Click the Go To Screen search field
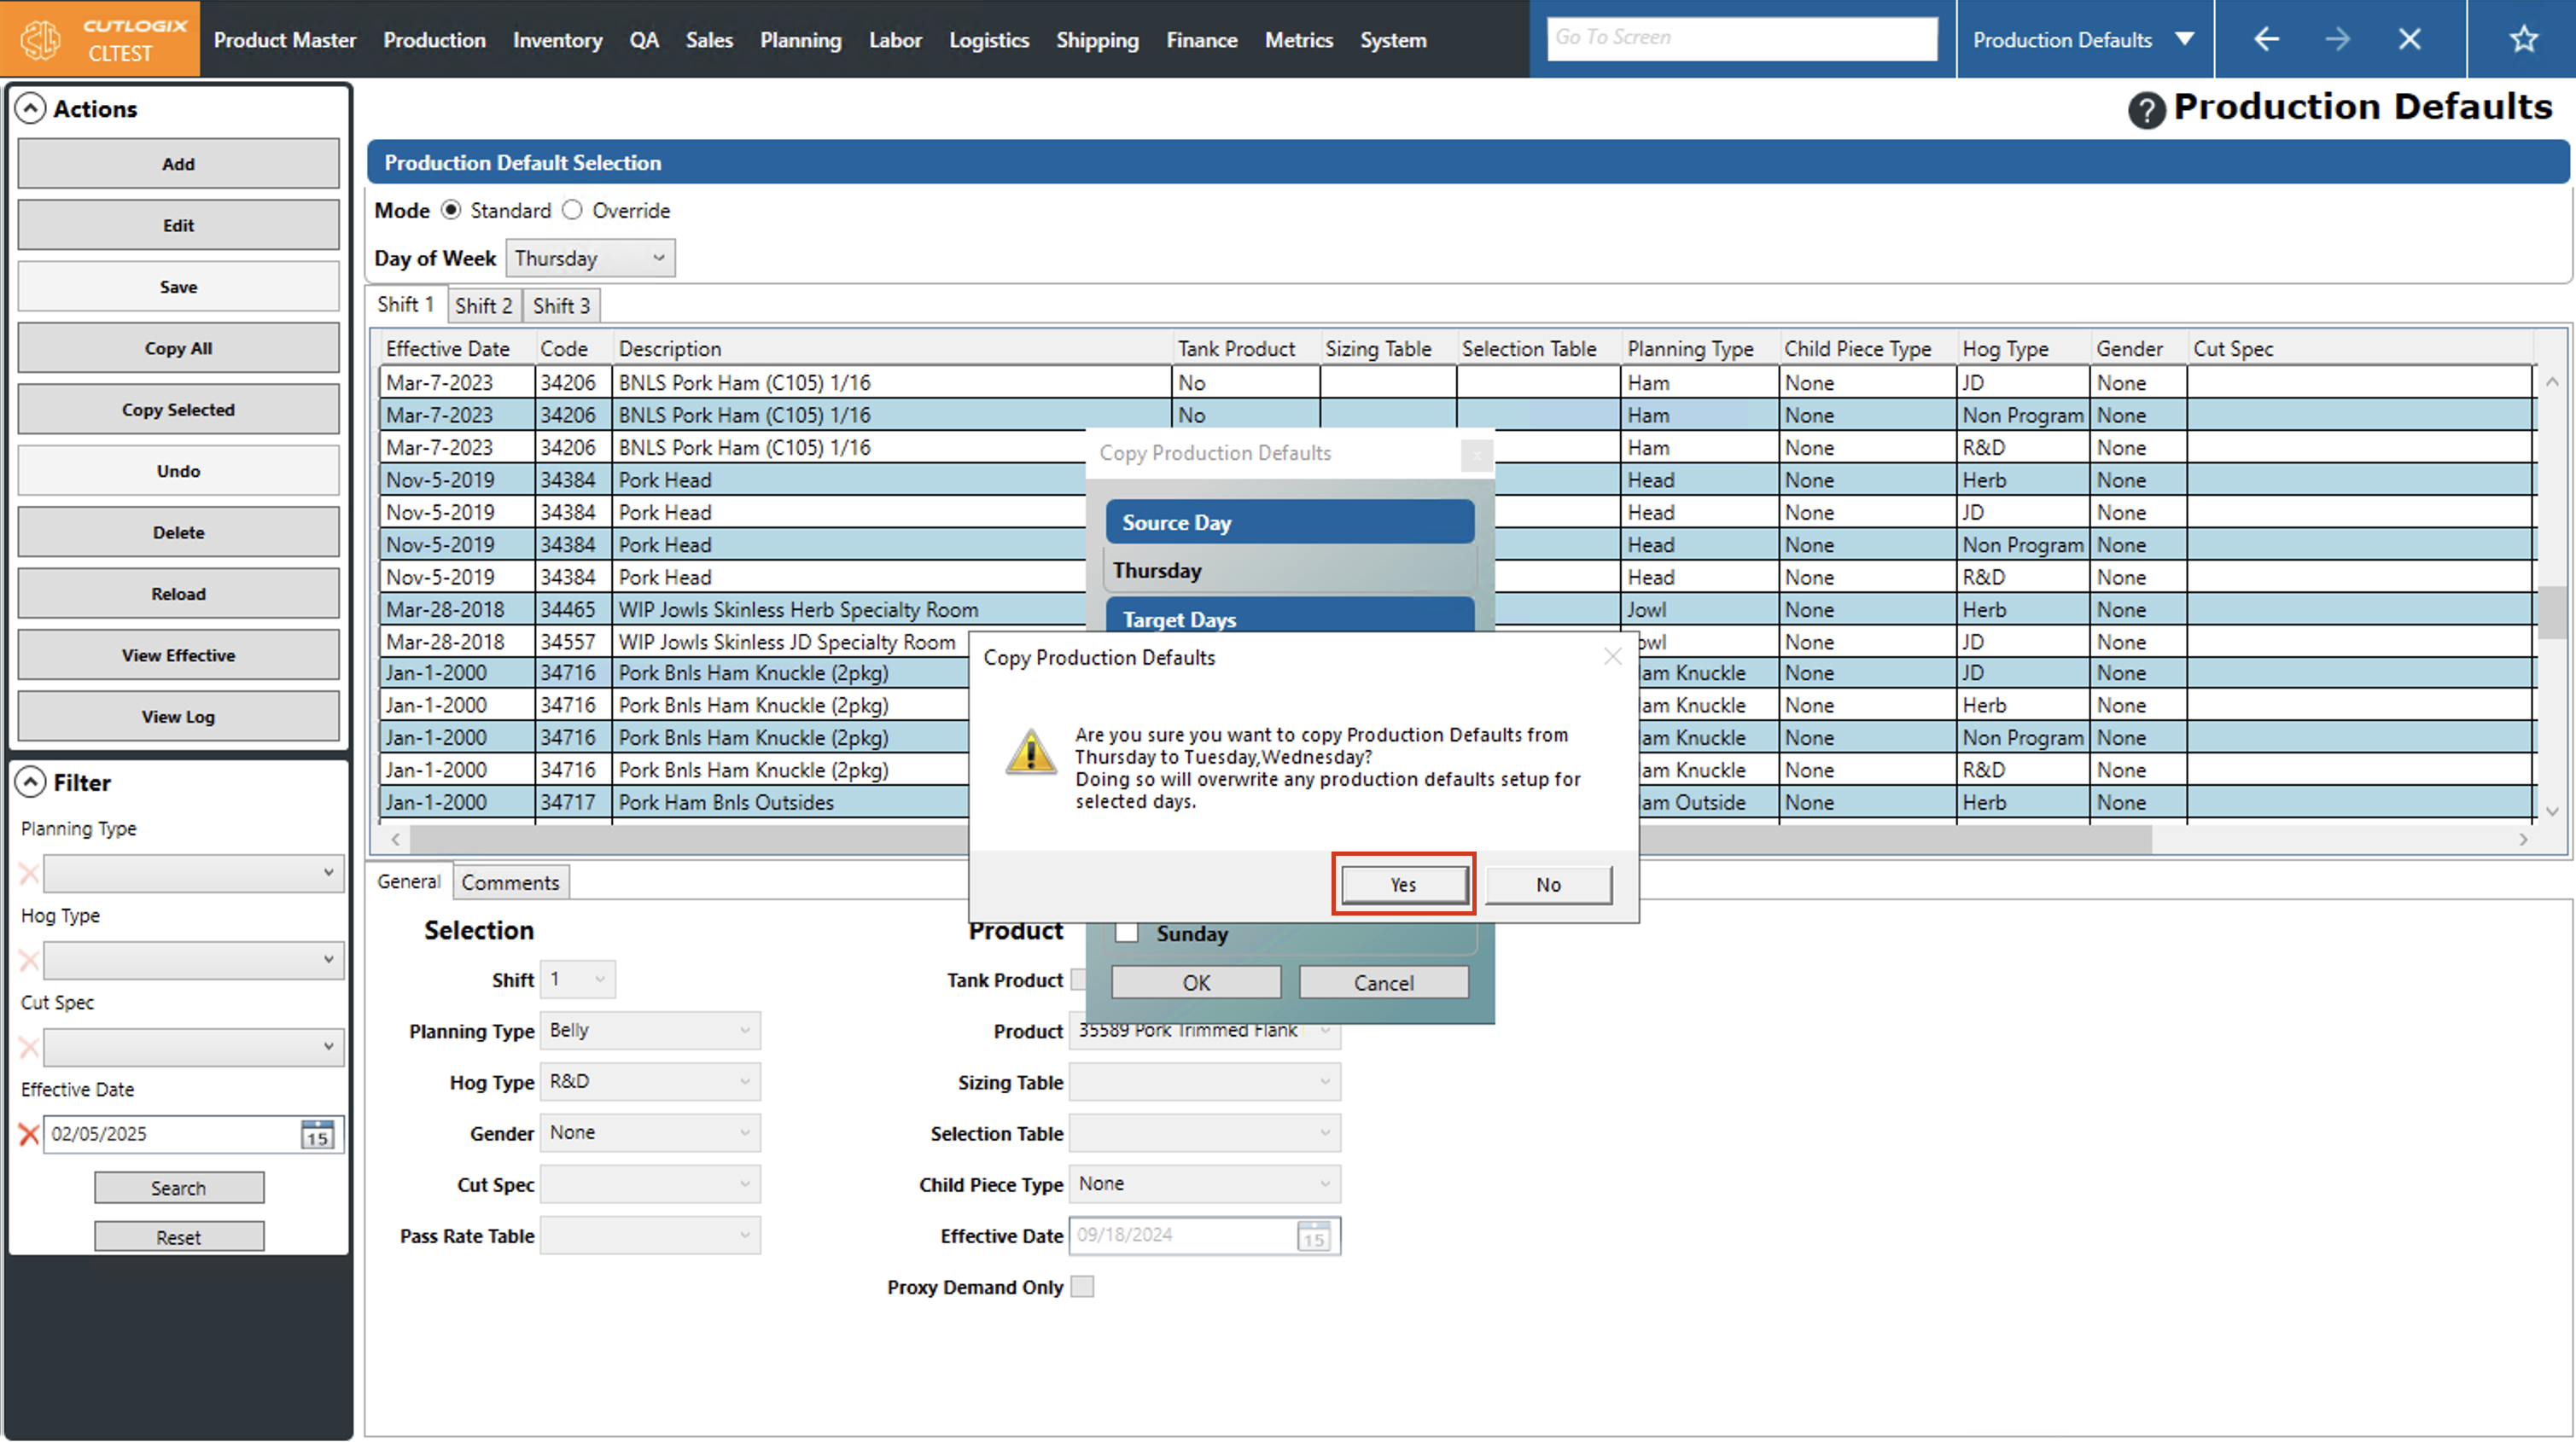This screenshot has width=2576, height=1442. [x=1741, y=38]
